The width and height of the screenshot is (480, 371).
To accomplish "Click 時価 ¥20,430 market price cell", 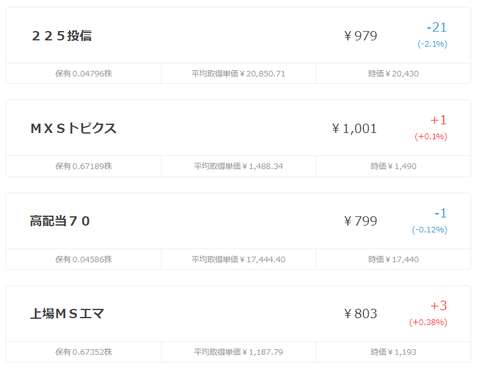I will (x=393, y=73).
